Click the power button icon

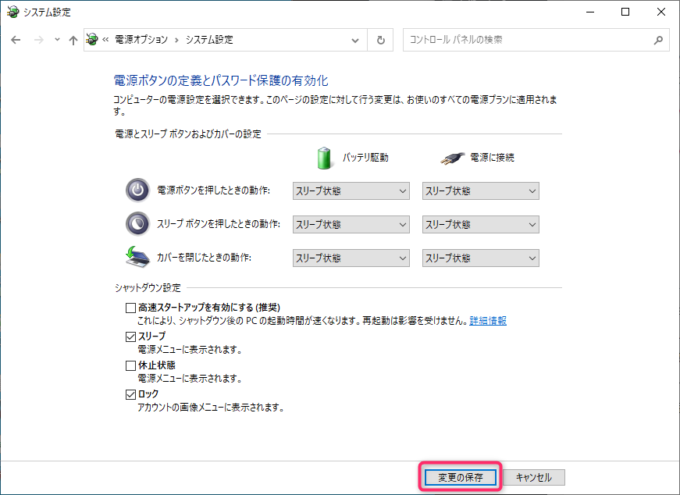point(137,190)
